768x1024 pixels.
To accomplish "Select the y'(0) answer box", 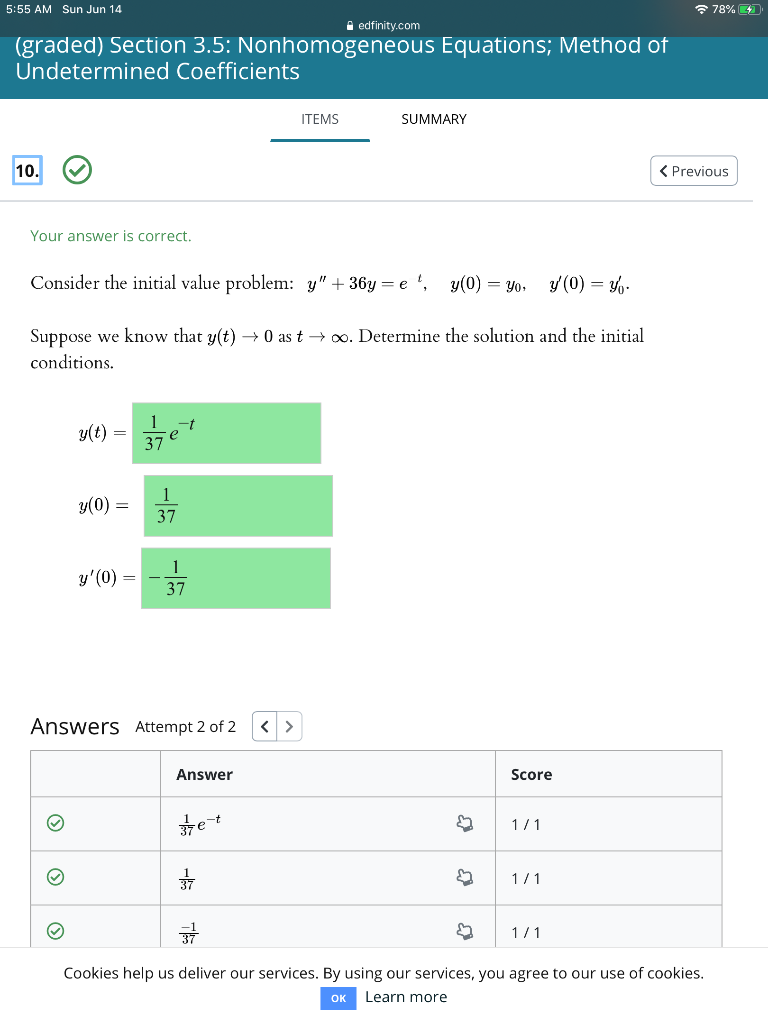I will 237,578.
